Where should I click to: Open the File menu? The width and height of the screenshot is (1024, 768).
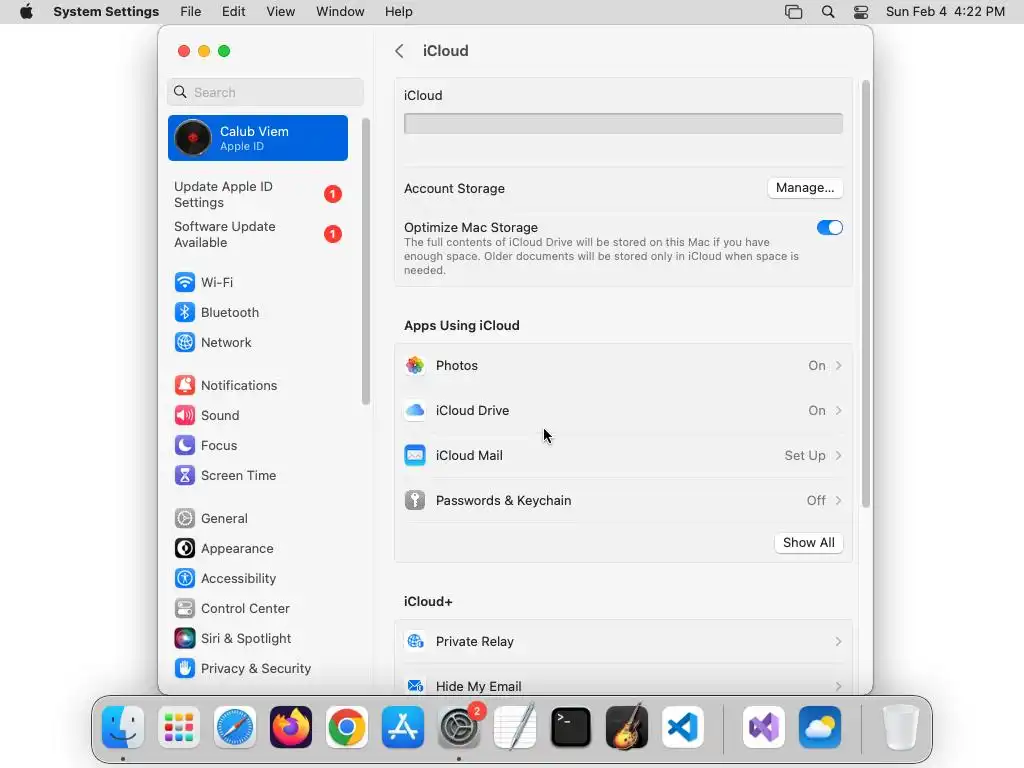(191, 12)
